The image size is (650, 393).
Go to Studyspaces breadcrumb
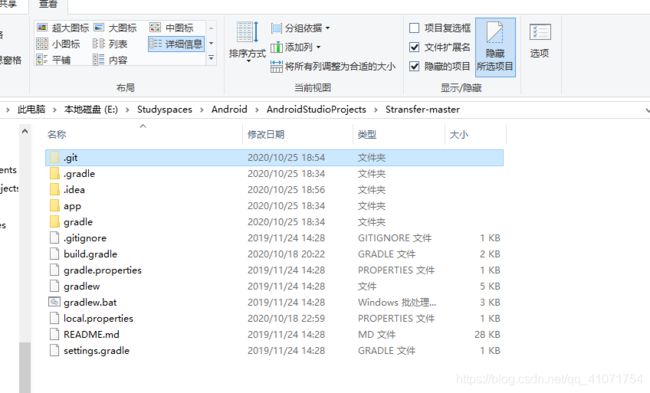(165, 109)
